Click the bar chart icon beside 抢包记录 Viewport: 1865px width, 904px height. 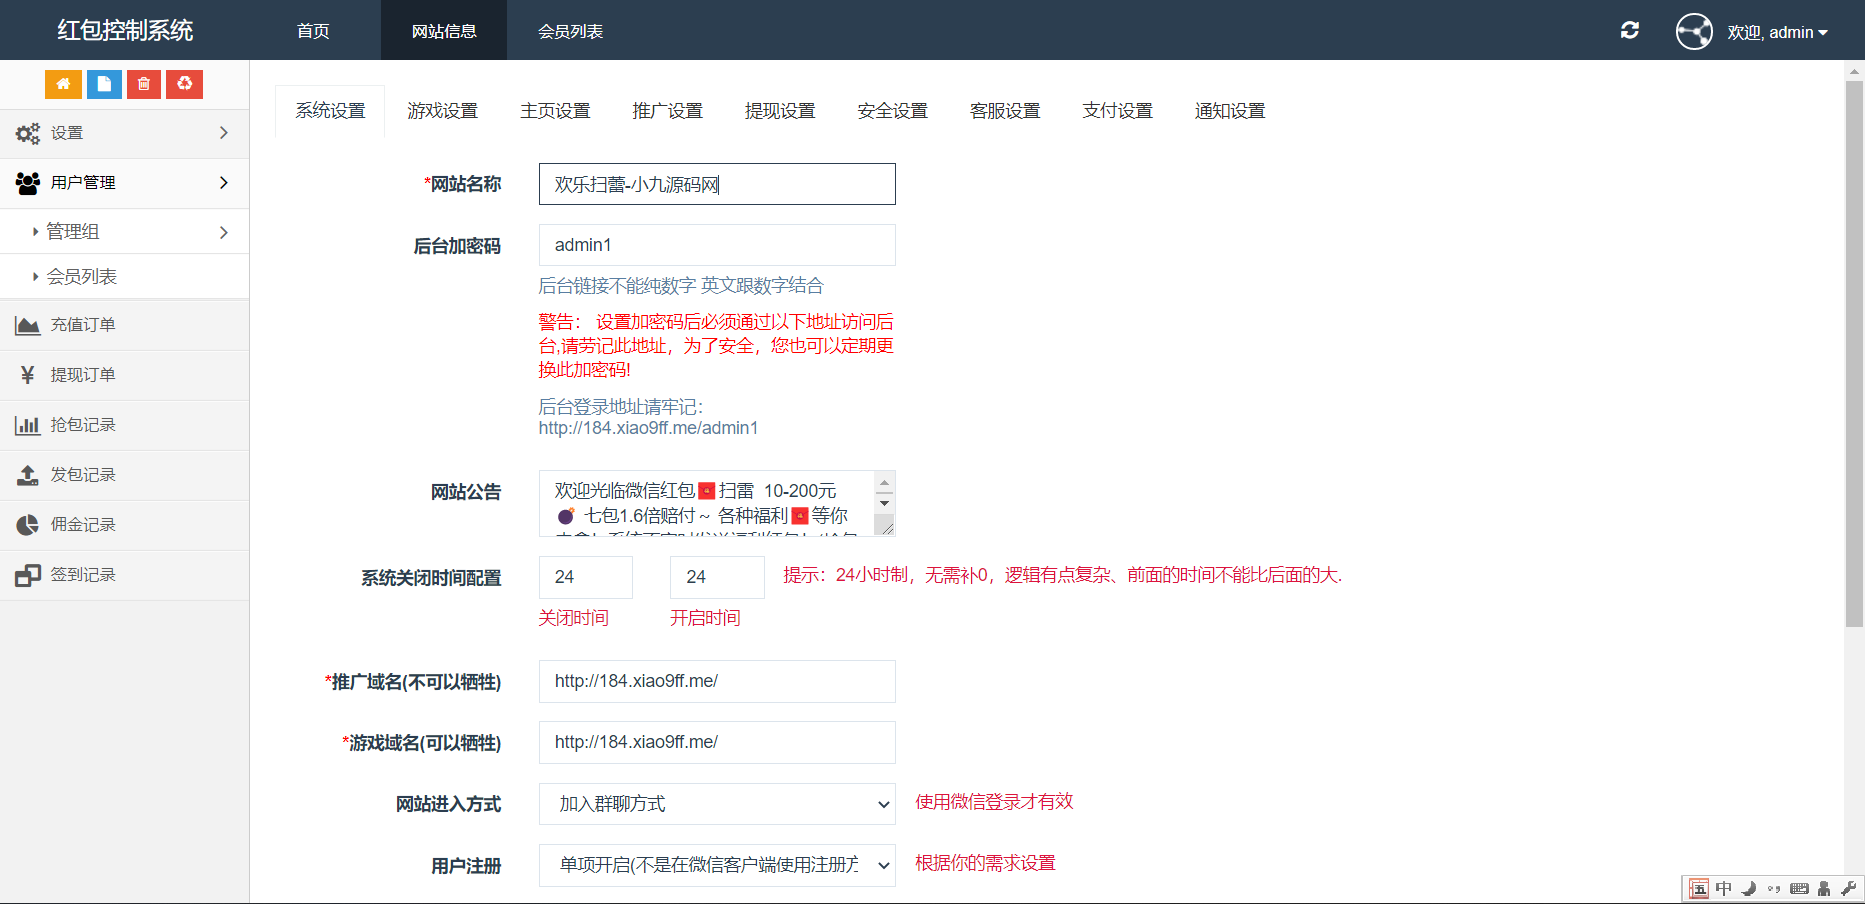tap(28, 425)
